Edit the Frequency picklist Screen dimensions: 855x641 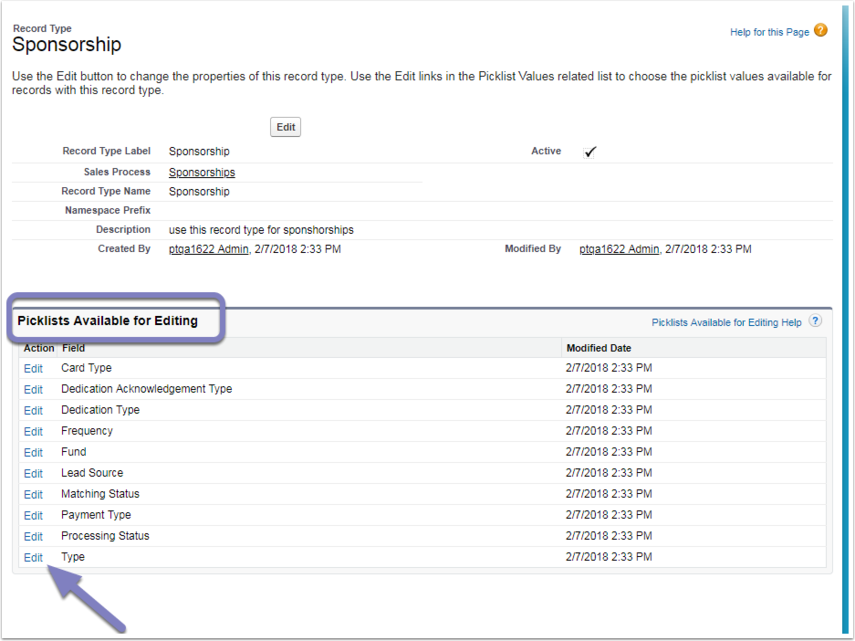pos(33,432)
